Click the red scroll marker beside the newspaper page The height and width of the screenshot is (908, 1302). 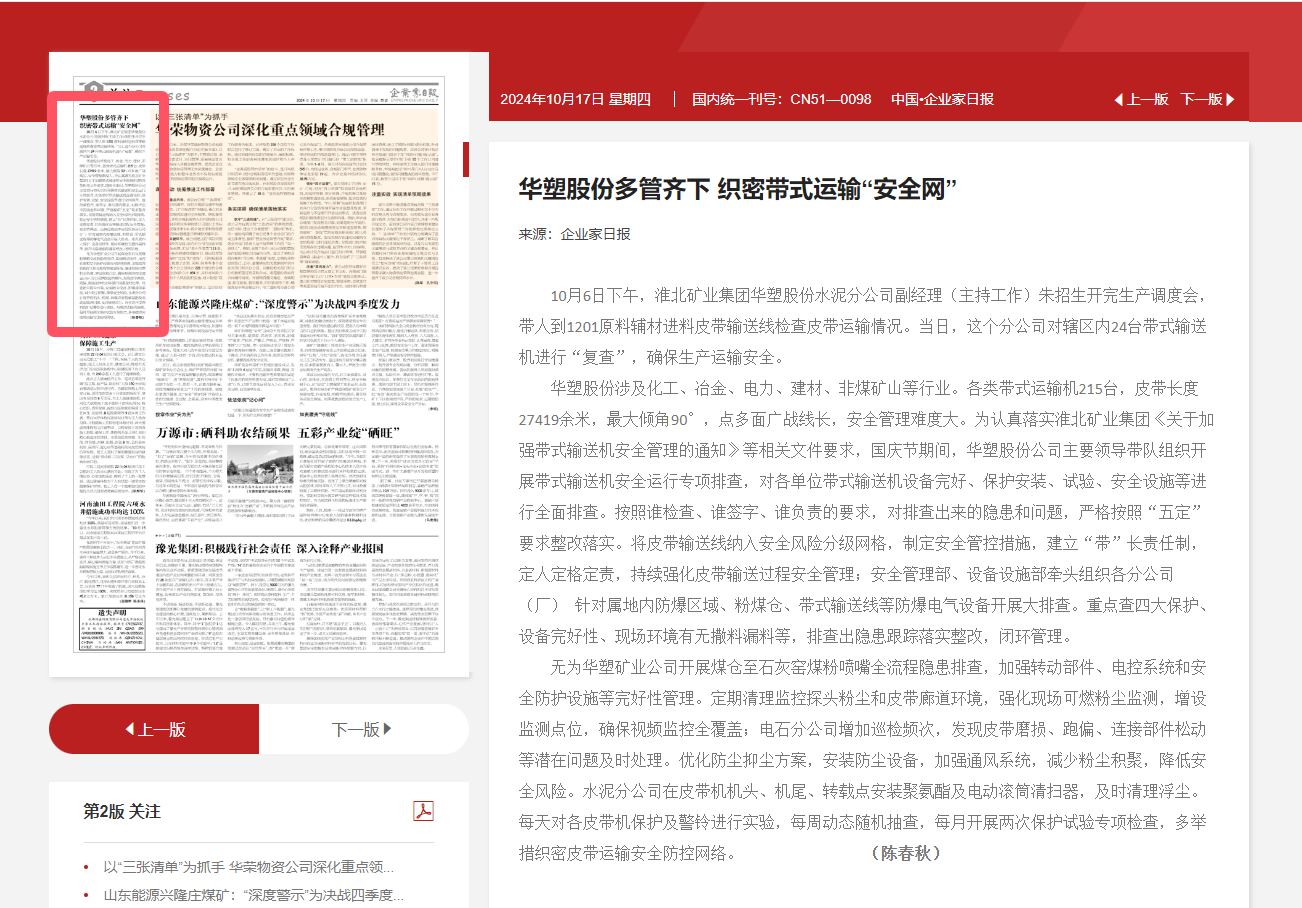click(465, 159)
